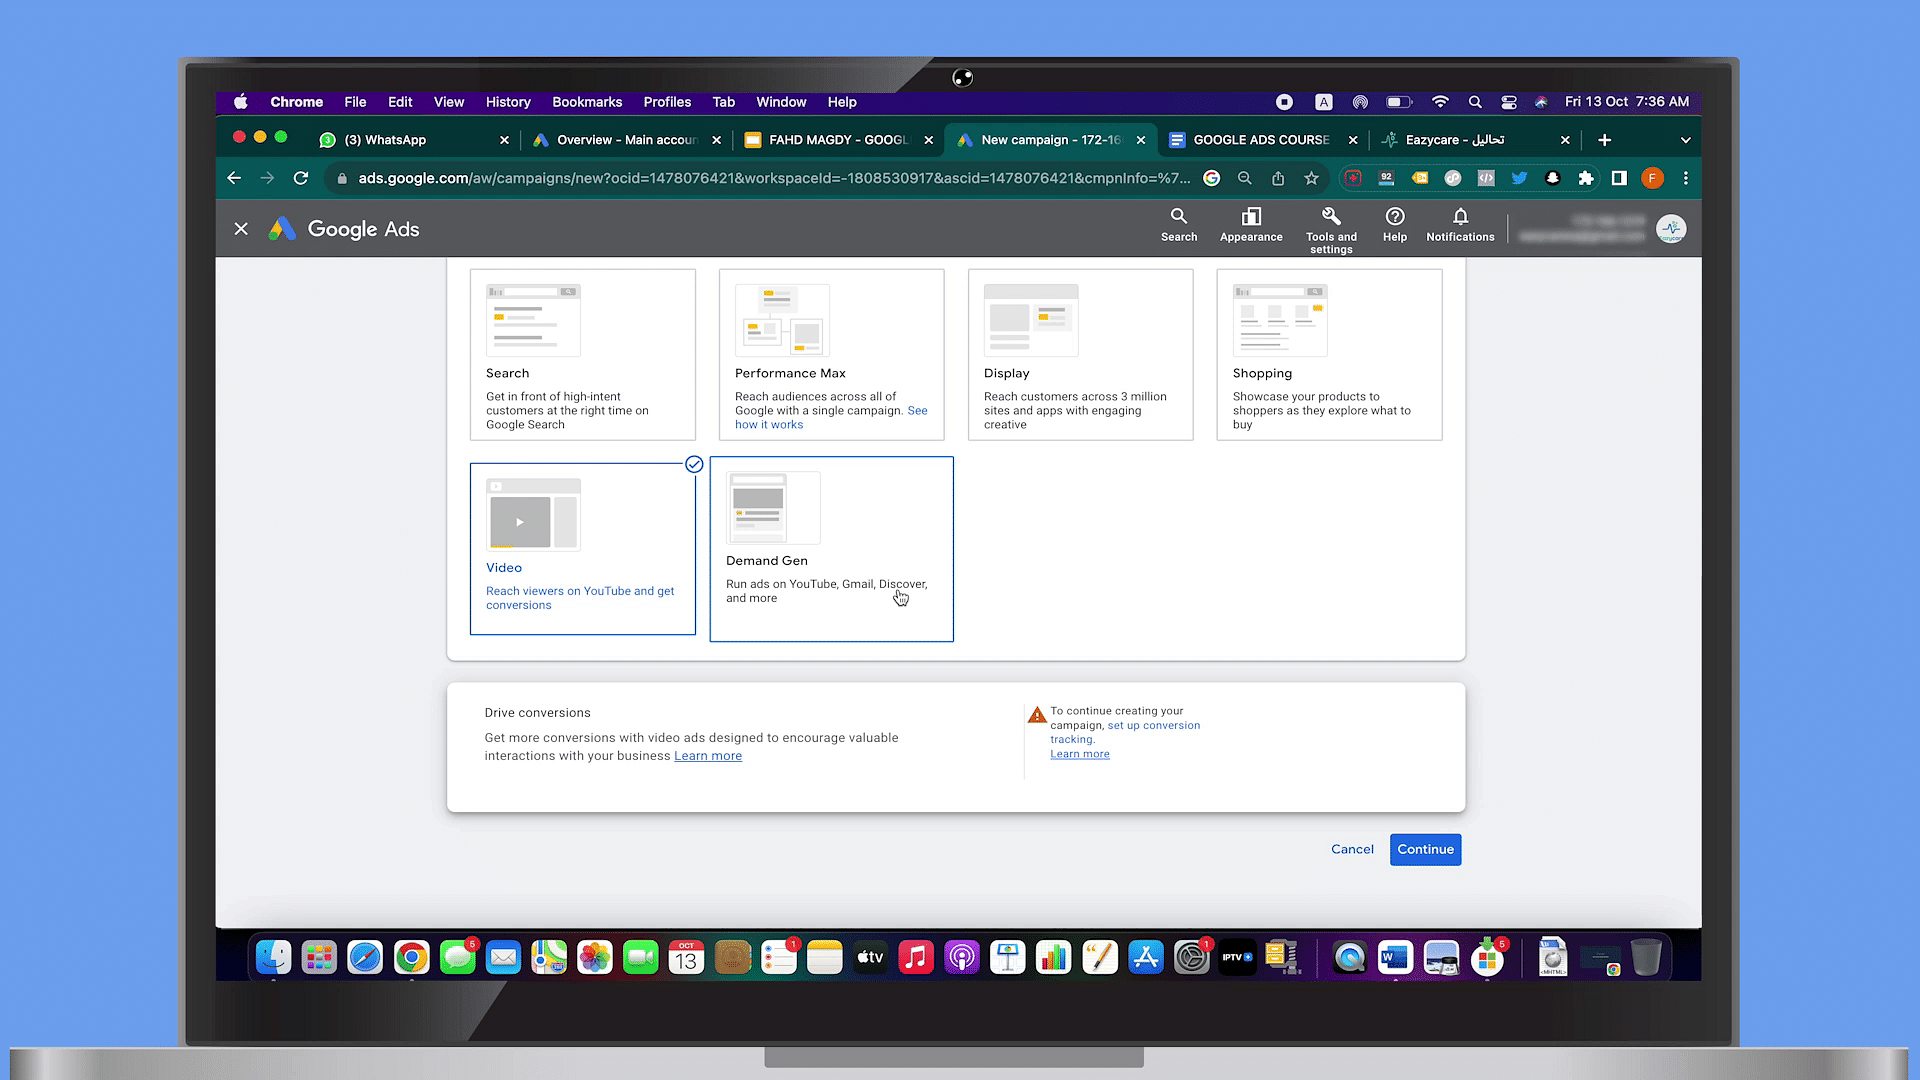Switch to Overview - Main account tab

point(626,140)
